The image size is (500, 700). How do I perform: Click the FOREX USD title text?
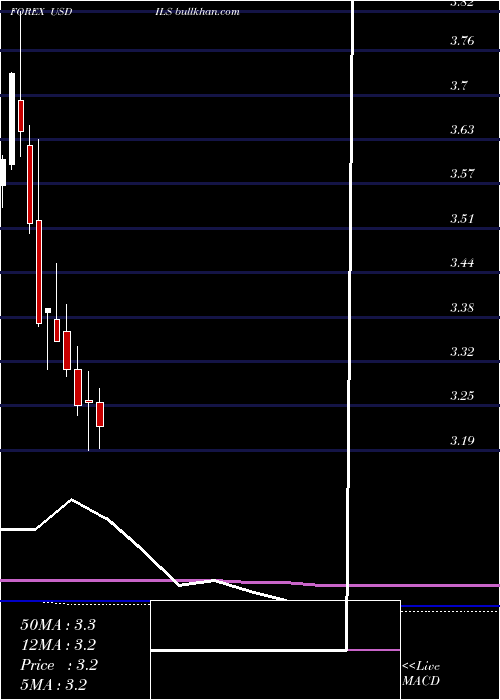click(x=41, y=12)
